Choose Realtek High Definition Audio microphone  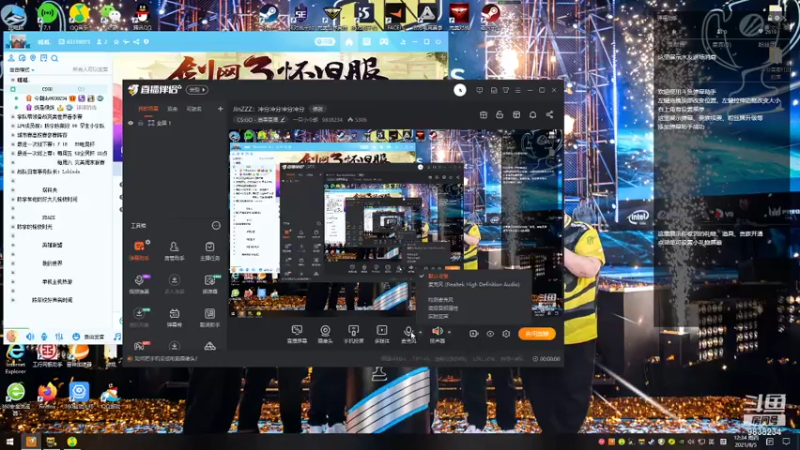[x=474, y=284]
